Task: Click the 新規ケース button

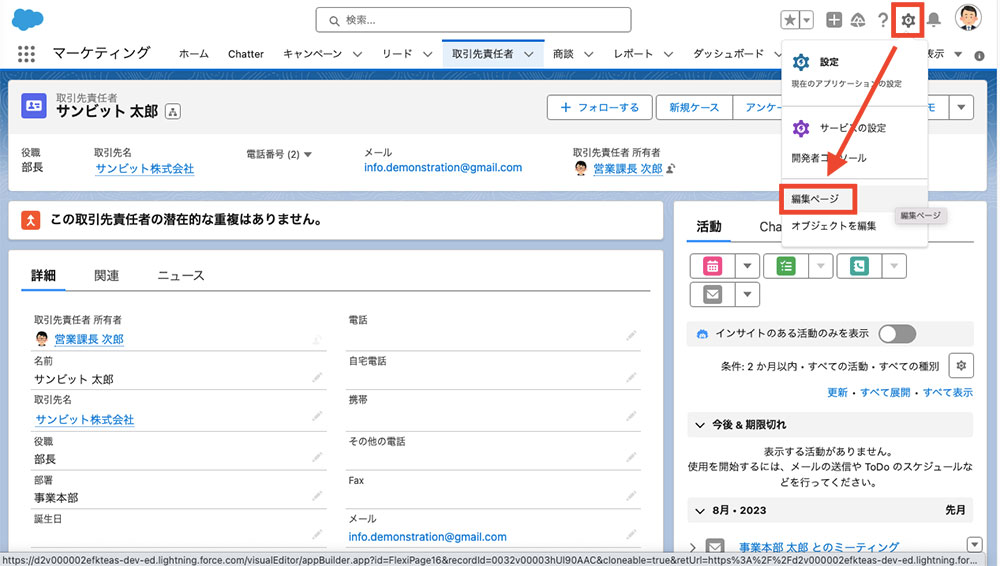Action: pos(694,107)
